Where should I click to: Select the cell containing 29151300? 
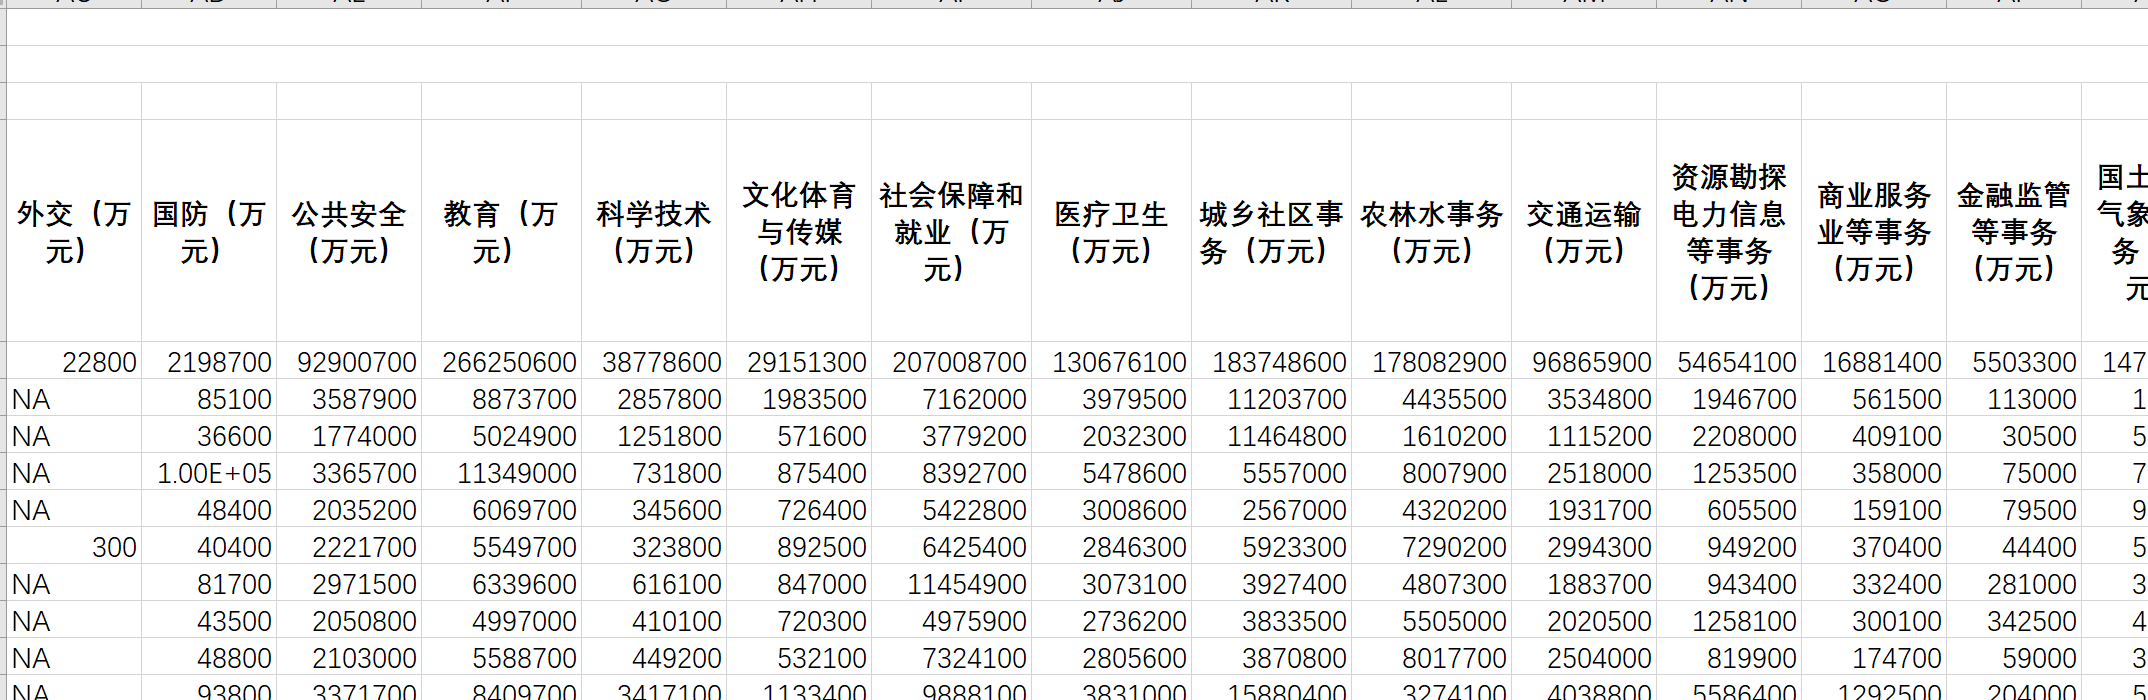click(799, 361)
